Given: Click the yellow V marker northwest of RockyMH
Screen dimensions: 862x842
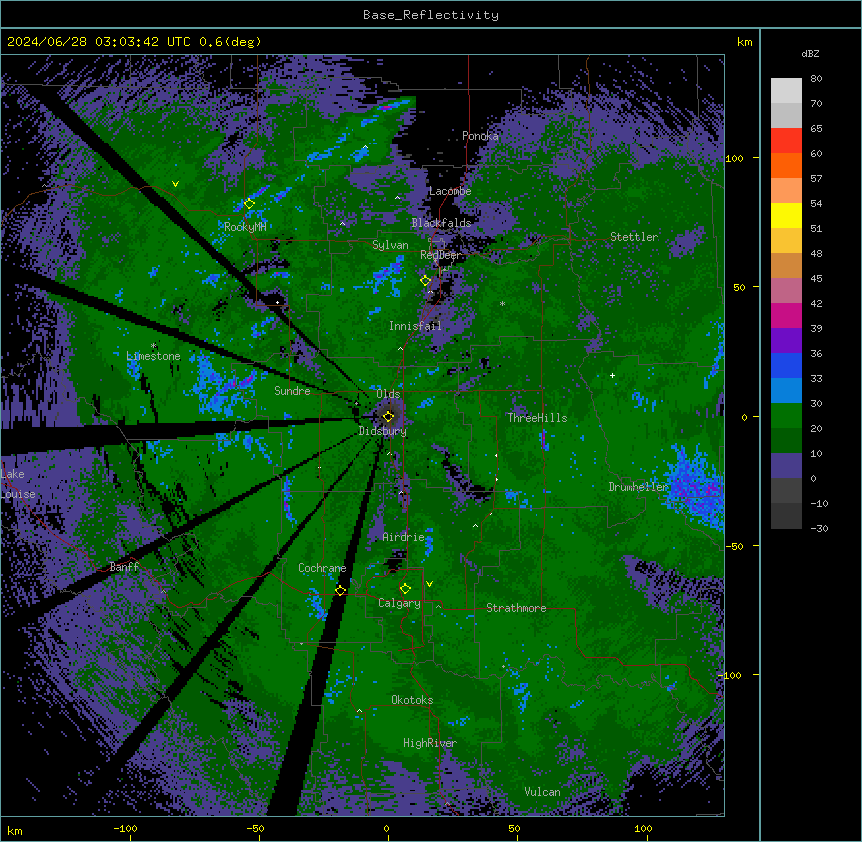Looking at the screenshot, I should coord(175,184).
